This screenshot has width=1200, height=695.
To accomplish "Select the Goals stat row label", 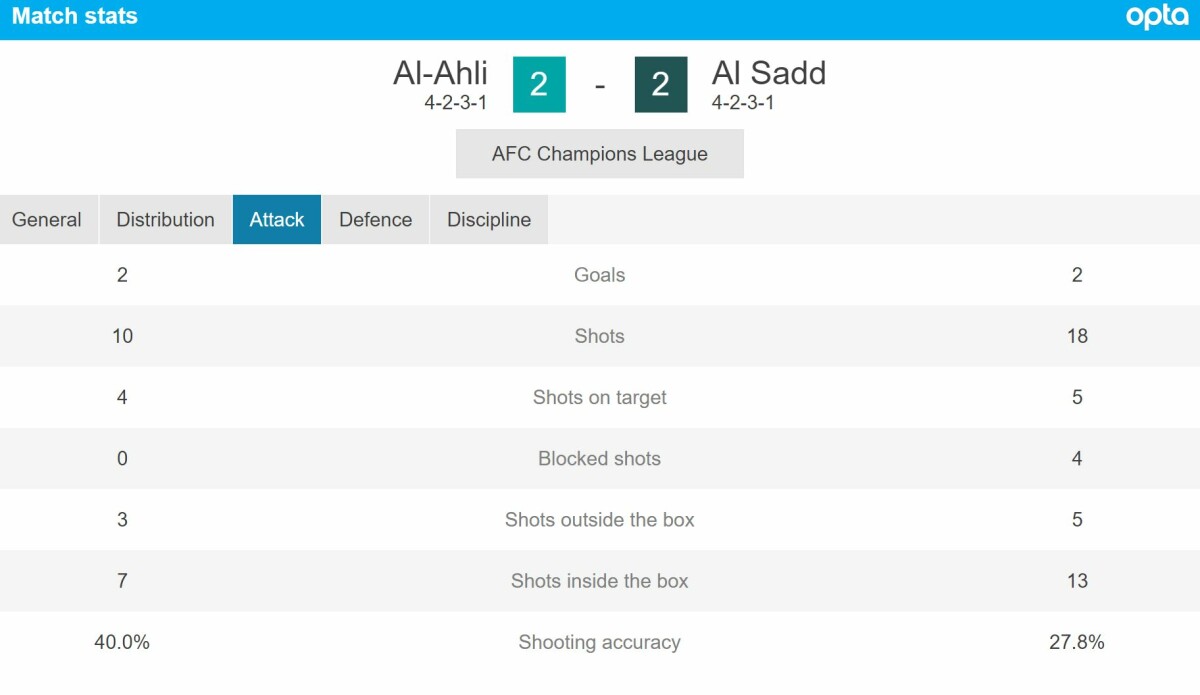I will pyautogui.click(x=600, y=275).
